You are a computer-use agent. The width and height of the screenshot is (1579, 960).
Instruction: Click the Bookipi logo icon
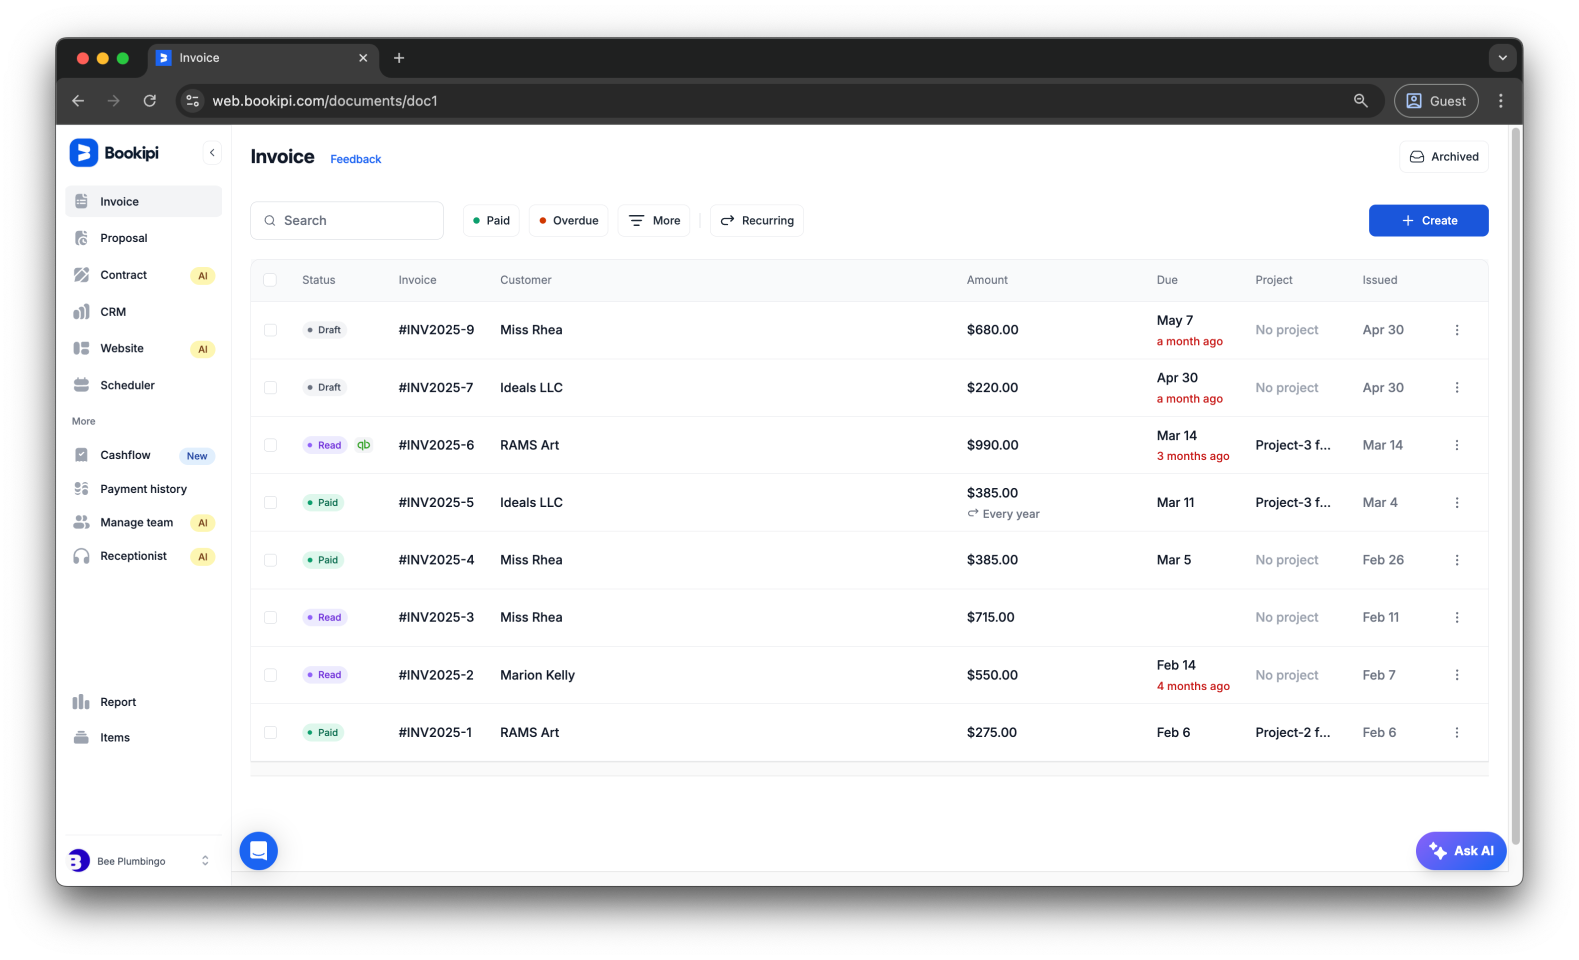pyautogui.click(x=84, y=153)
